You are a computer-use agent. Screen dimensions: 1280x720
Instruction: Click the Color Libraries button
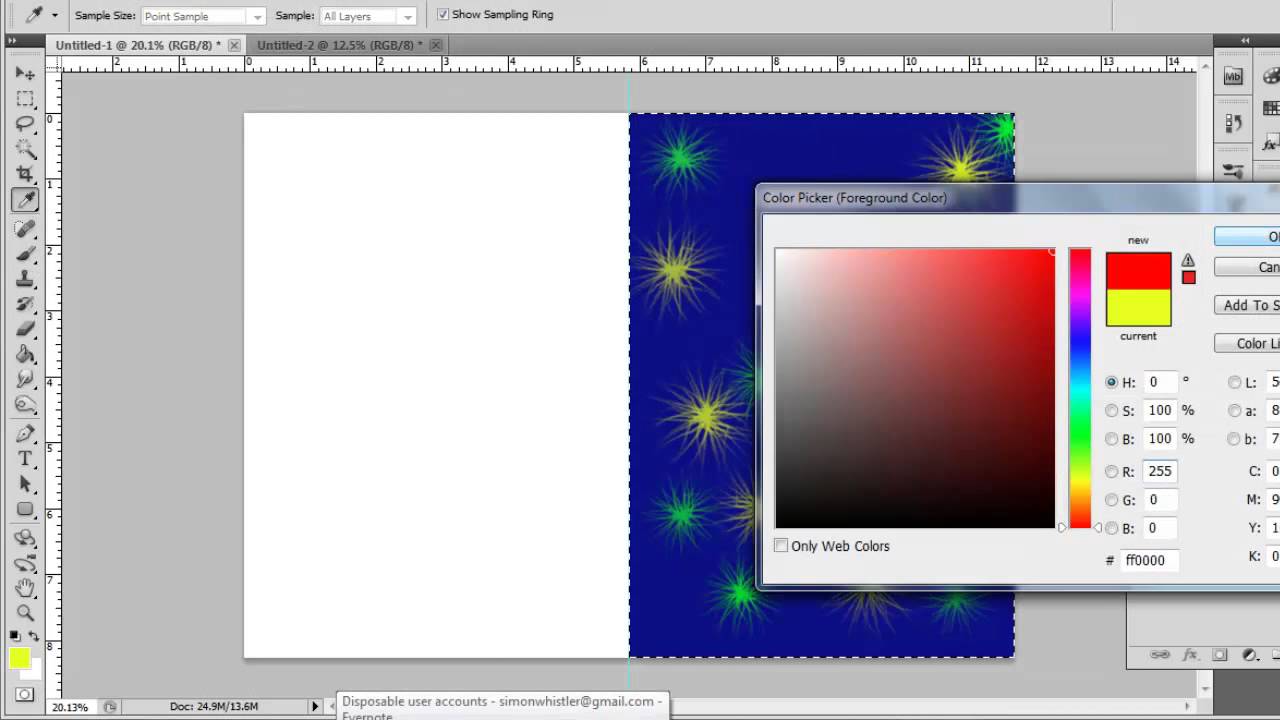pos(1248,343)
